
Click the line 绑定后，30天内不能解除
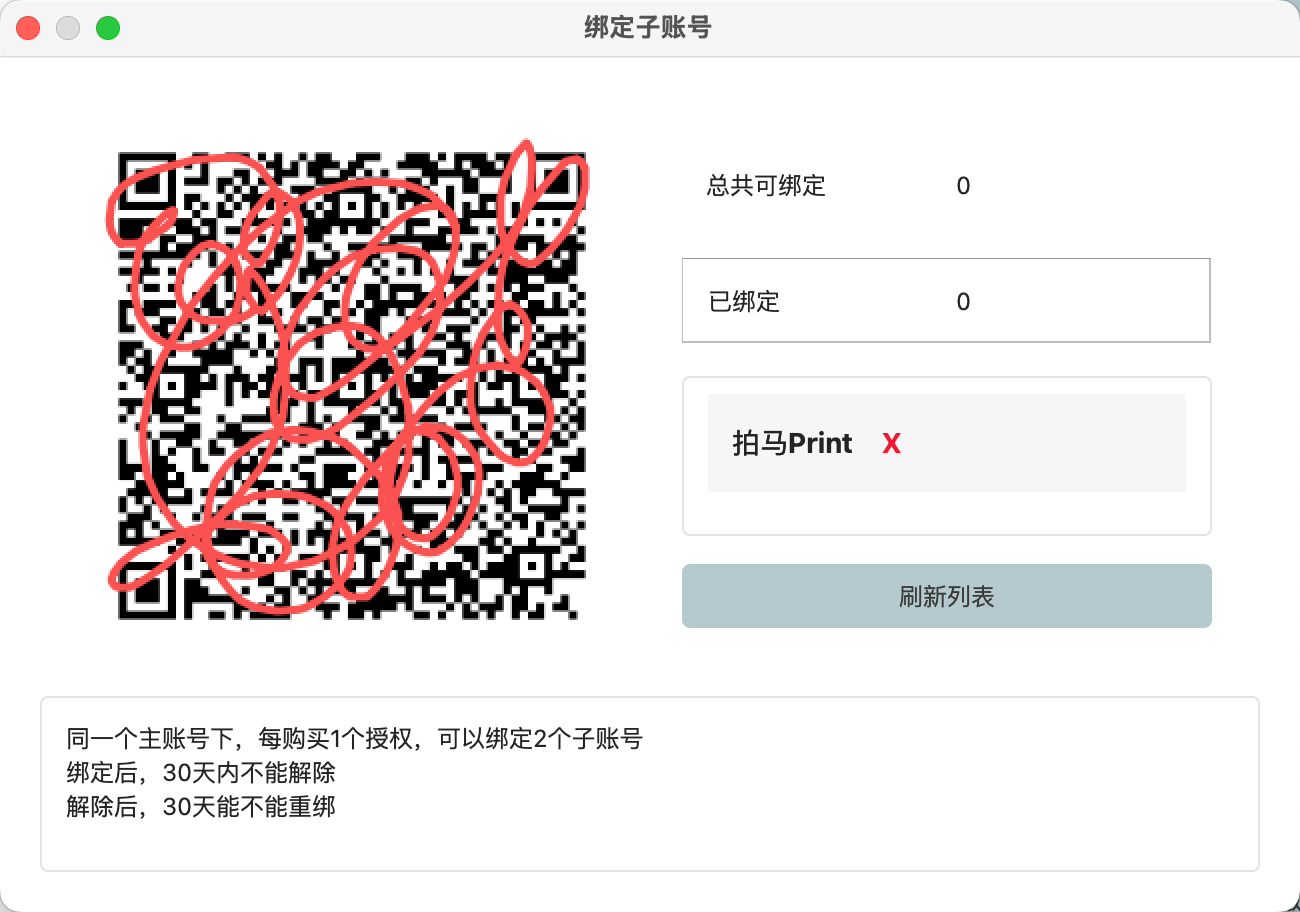click(x=201, y=773)
